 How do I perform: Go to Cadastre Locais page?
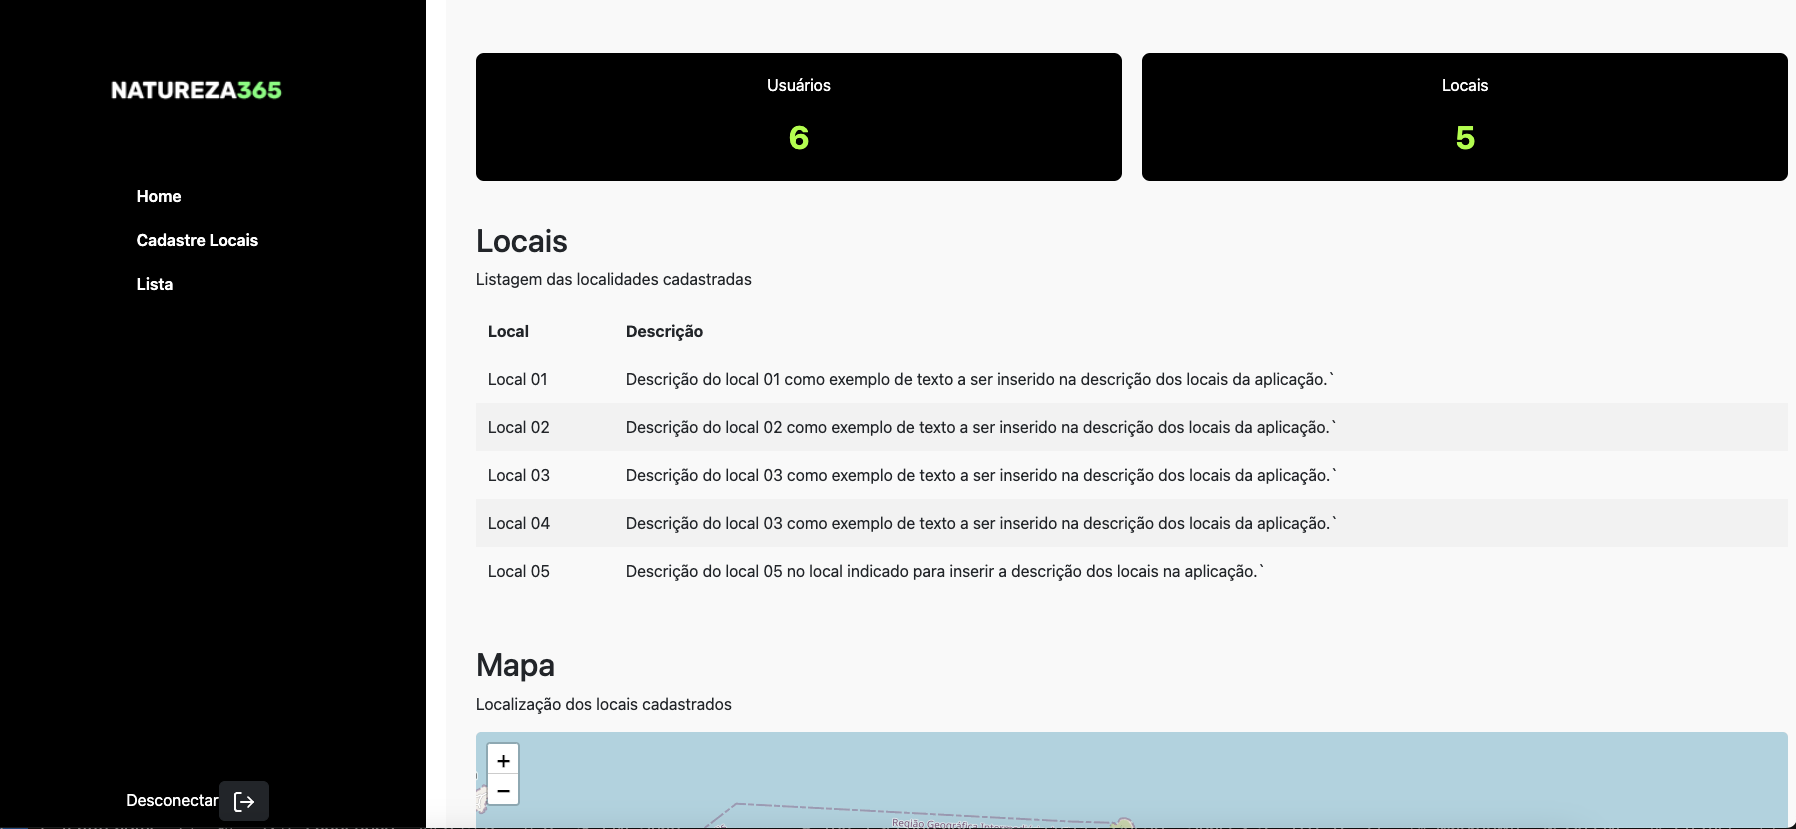(x=197, y=240)
